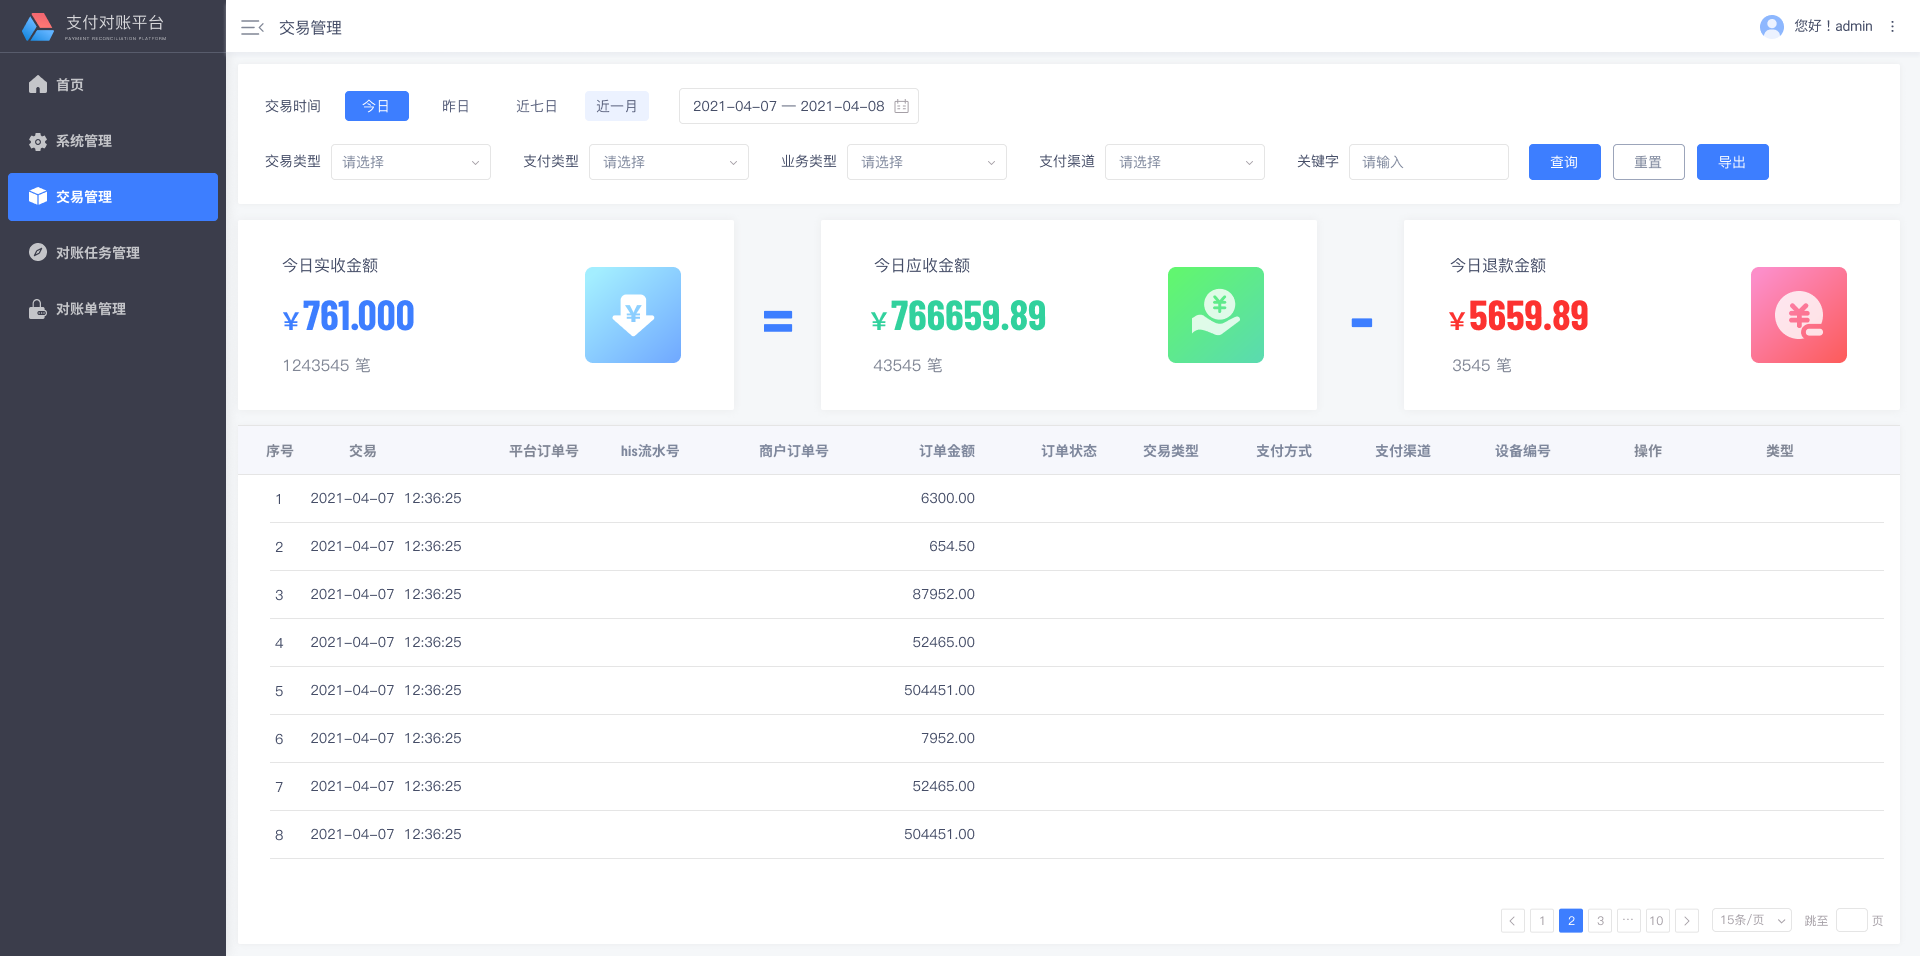Click the home icon beside 首页

point(38,84)
